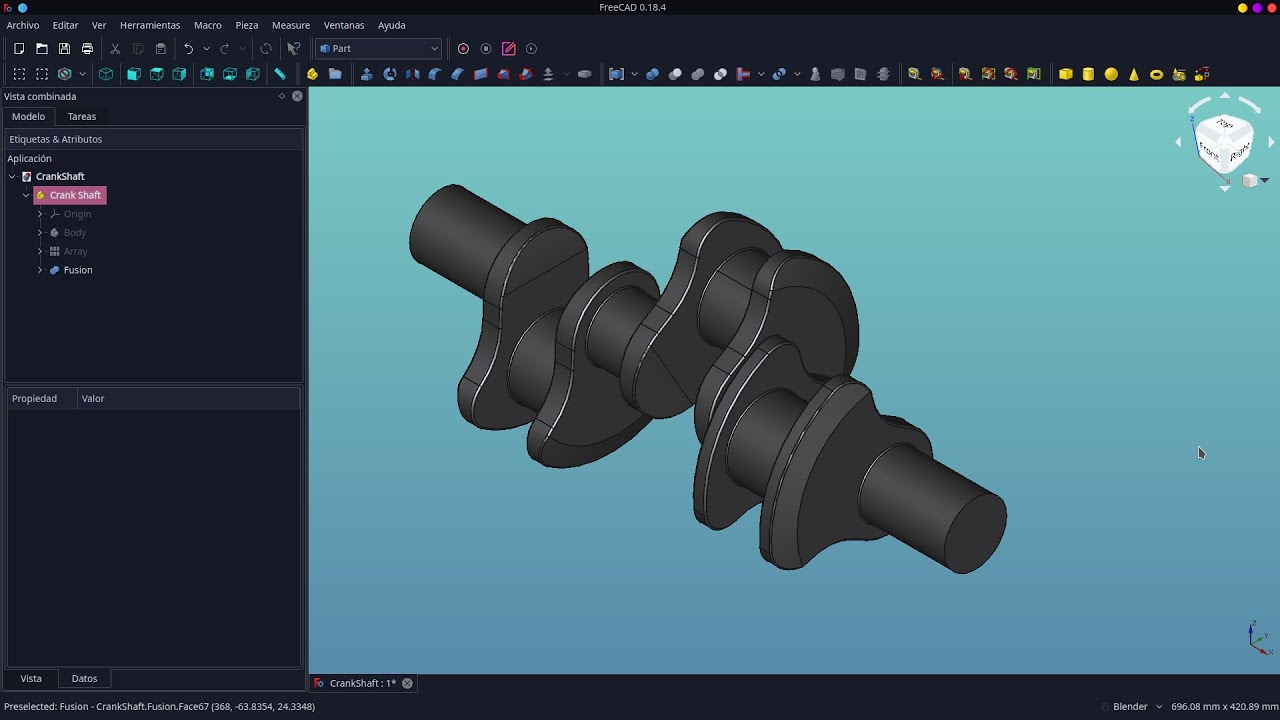Open parametric primitives creator
This screenshot has height=720, width=1280.
1179,74
